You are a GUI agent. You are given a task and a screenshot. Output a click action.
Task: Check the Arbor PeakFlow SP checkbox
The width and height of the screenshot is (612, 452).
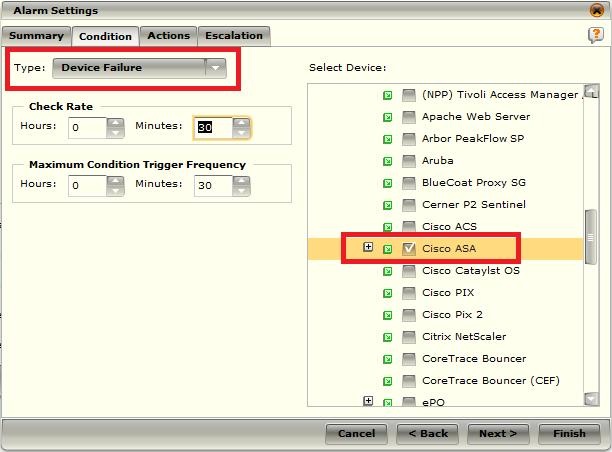click(x=409, y=139)
